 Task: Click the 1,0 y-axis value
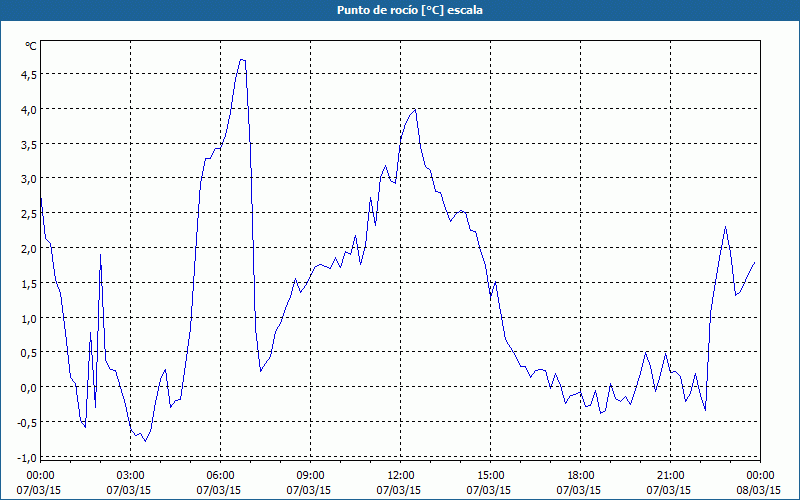coord(27,318)
